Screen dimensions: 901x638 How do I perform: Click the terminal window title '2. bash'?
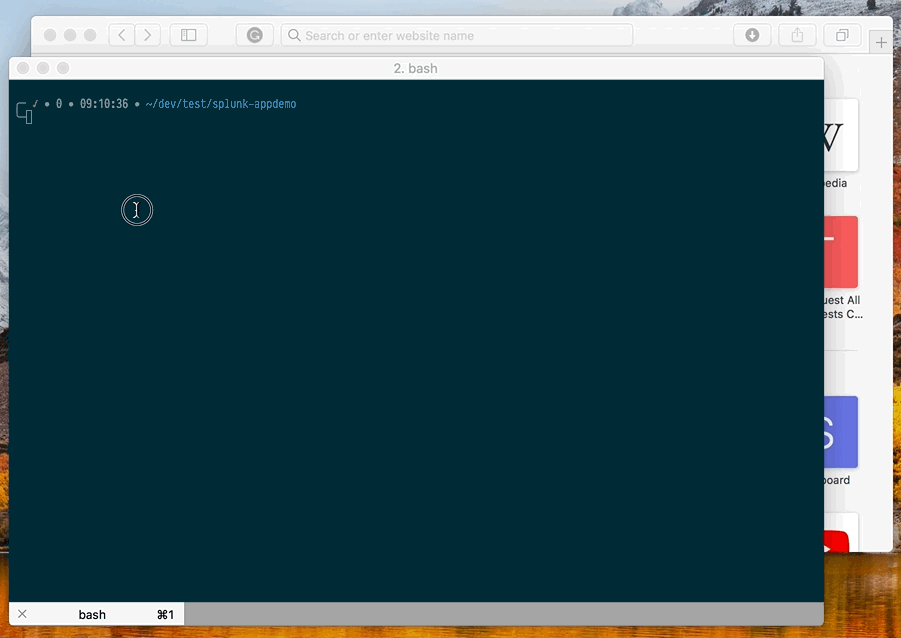click(415, 68)
